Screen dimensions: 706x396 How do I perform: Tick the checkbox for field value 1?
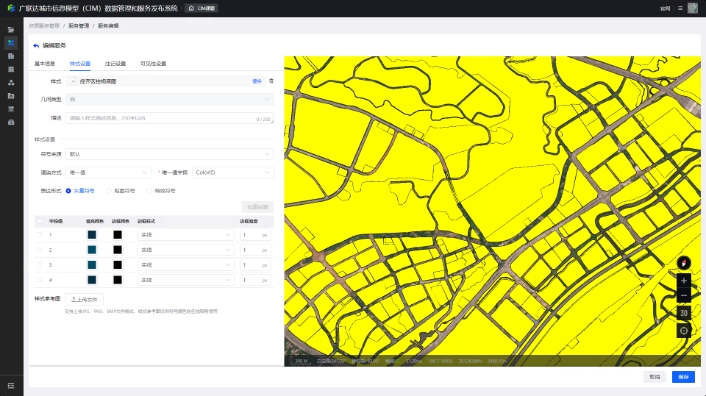[x=40, y=234]
